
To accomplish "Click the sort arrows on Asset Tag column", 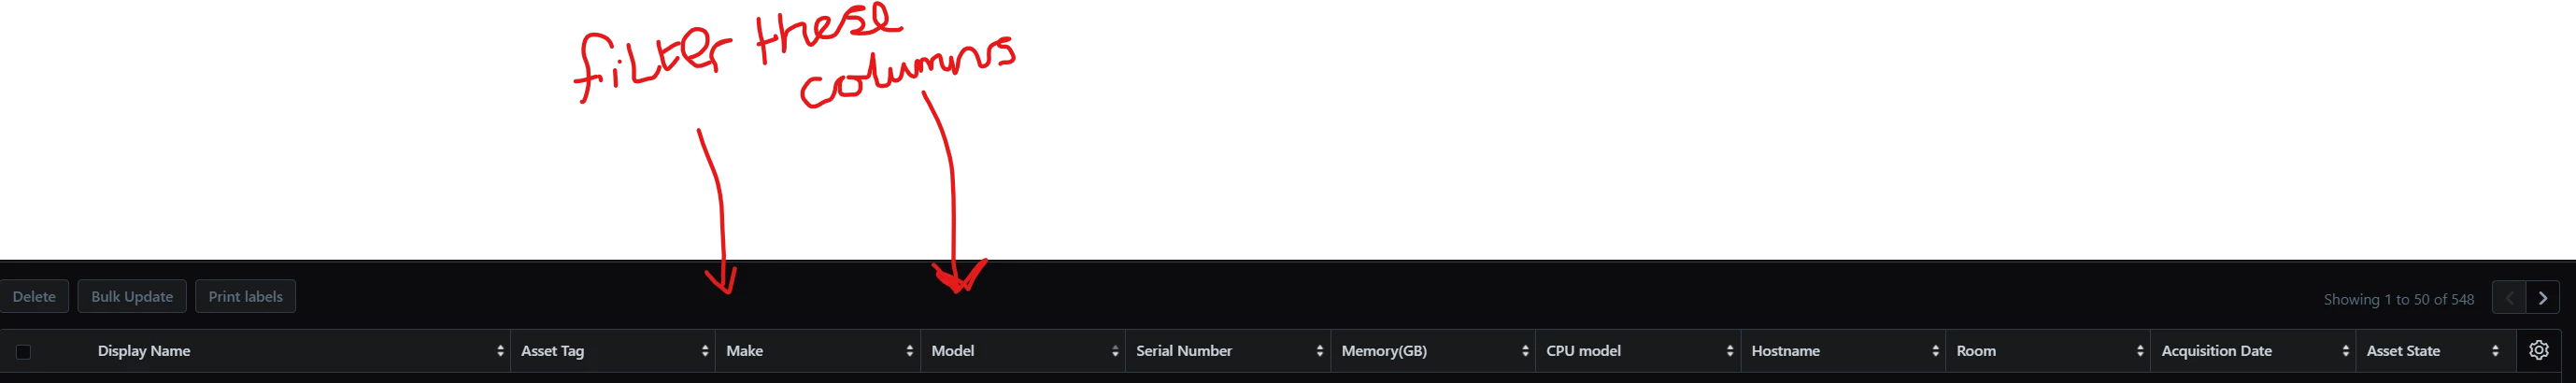I will point(705,351).
